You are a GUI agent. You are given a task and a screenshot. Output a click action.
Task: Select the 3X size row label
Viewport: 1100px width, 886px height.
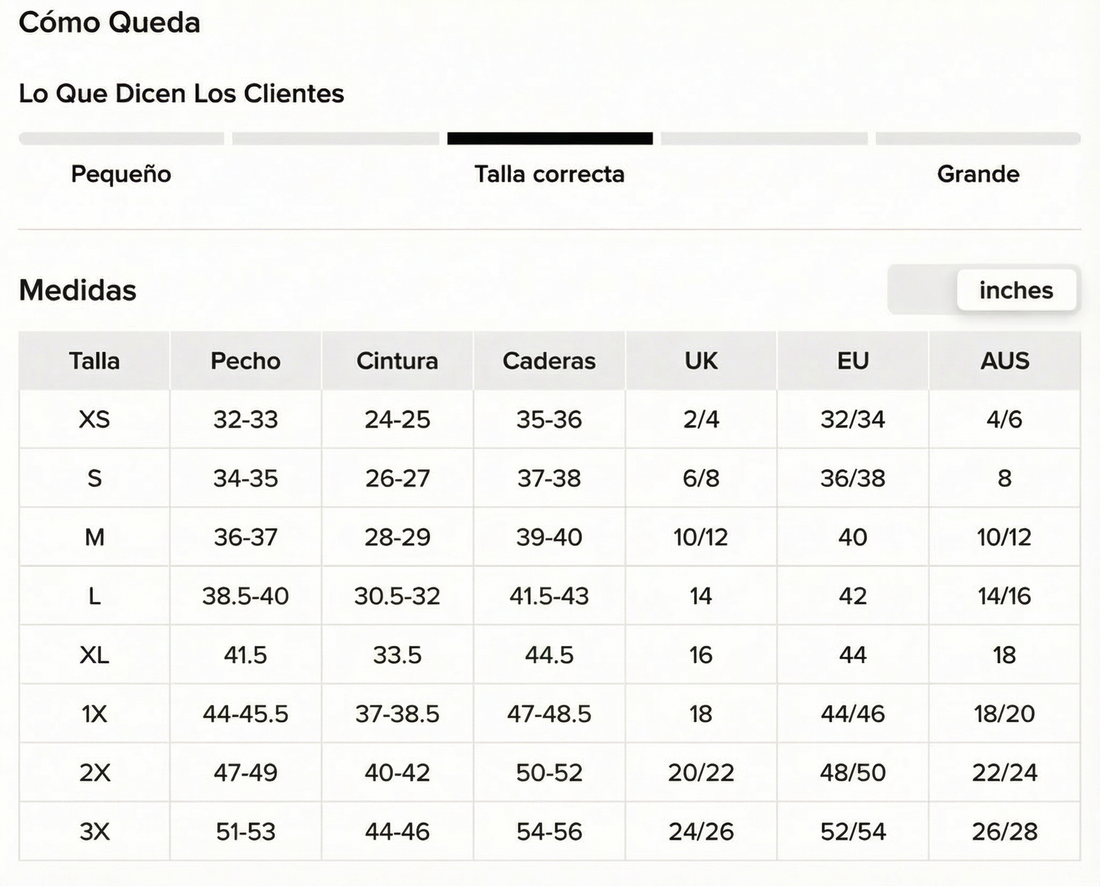(94, 832)
